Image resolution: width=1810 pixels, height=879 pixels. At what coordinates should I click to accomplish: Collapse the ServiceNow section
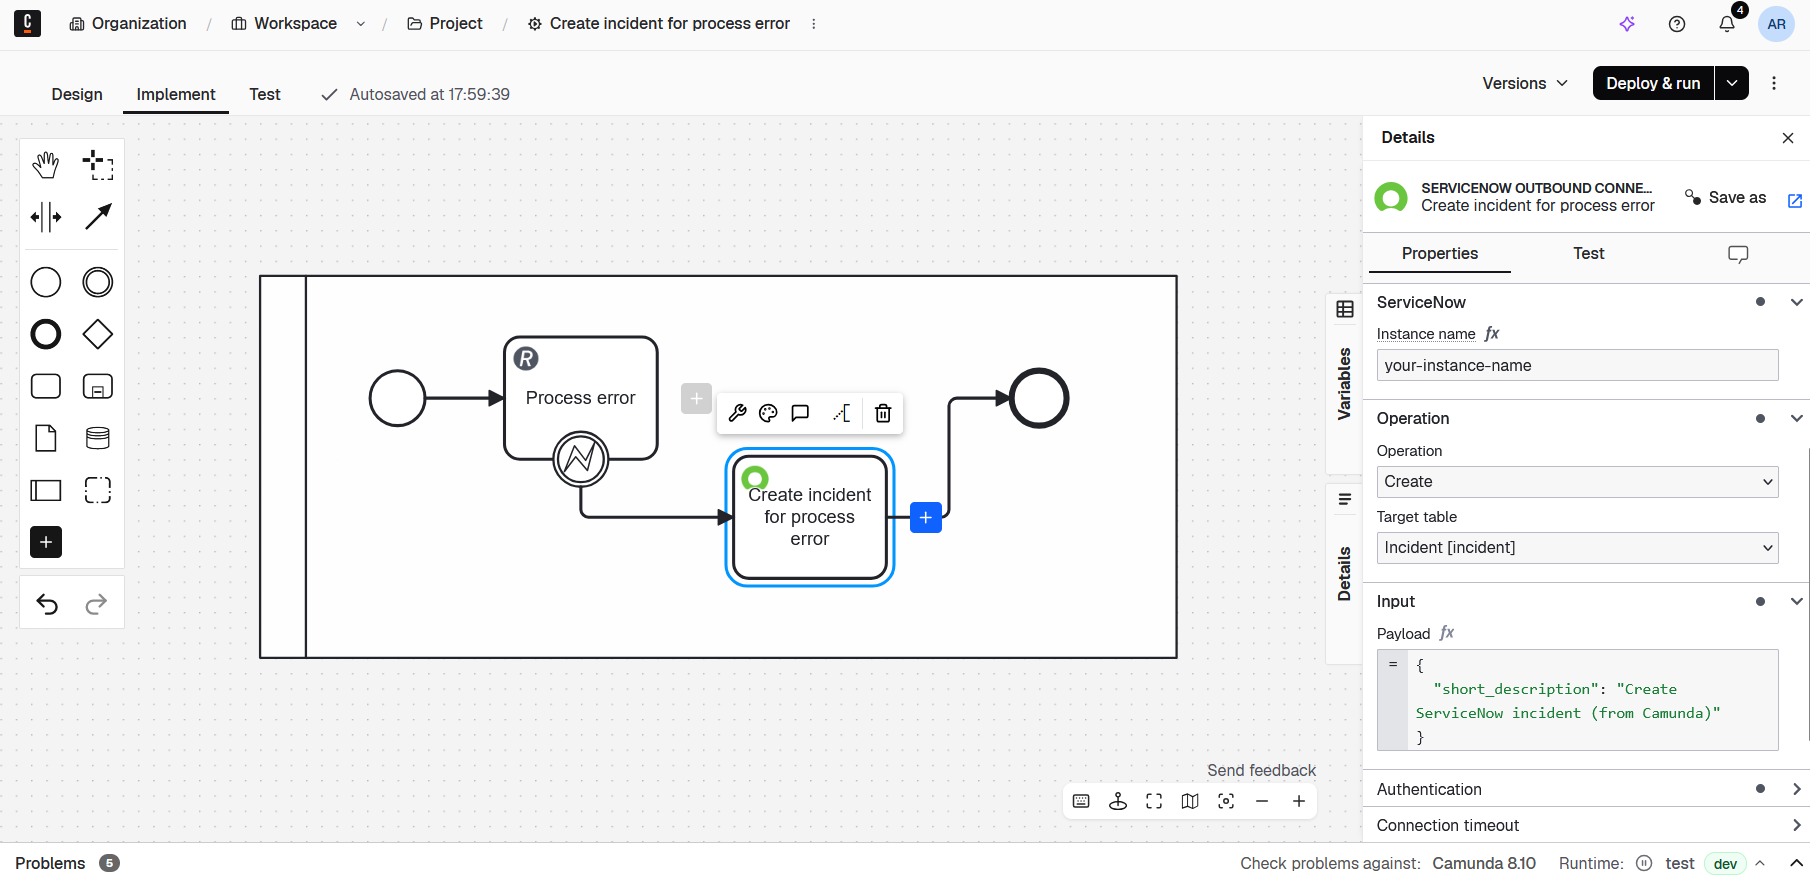[x=1796, y=302]
